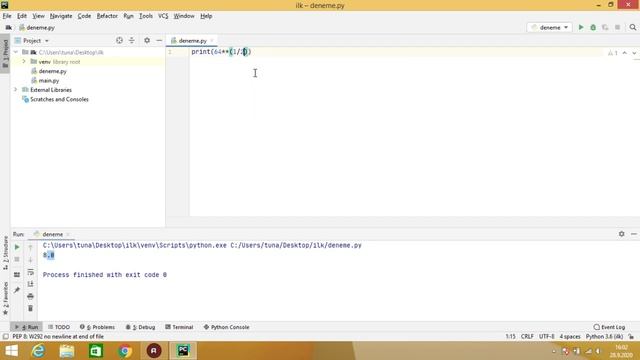The width and height of the screenshot is (640, 360).
Task: Open the Run tool window tab
Action: (27, 327)
